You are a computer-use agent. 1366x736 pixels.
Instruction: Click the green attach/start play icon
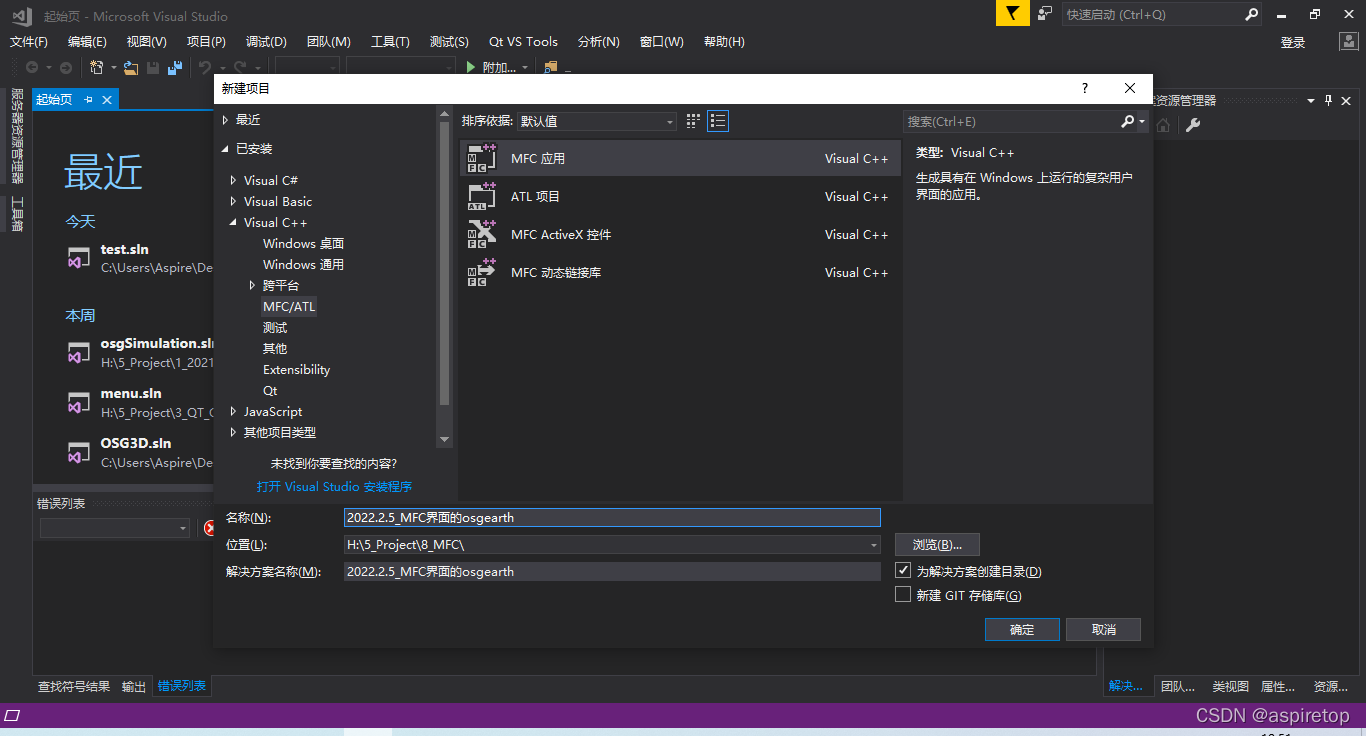471,67
